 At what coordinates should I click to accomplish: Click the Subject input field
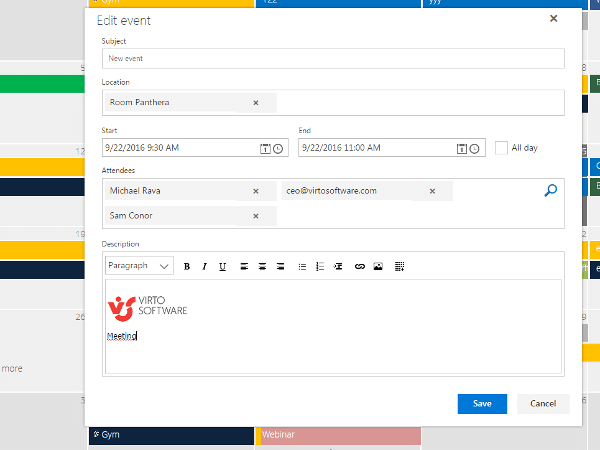tap(333, 59)
